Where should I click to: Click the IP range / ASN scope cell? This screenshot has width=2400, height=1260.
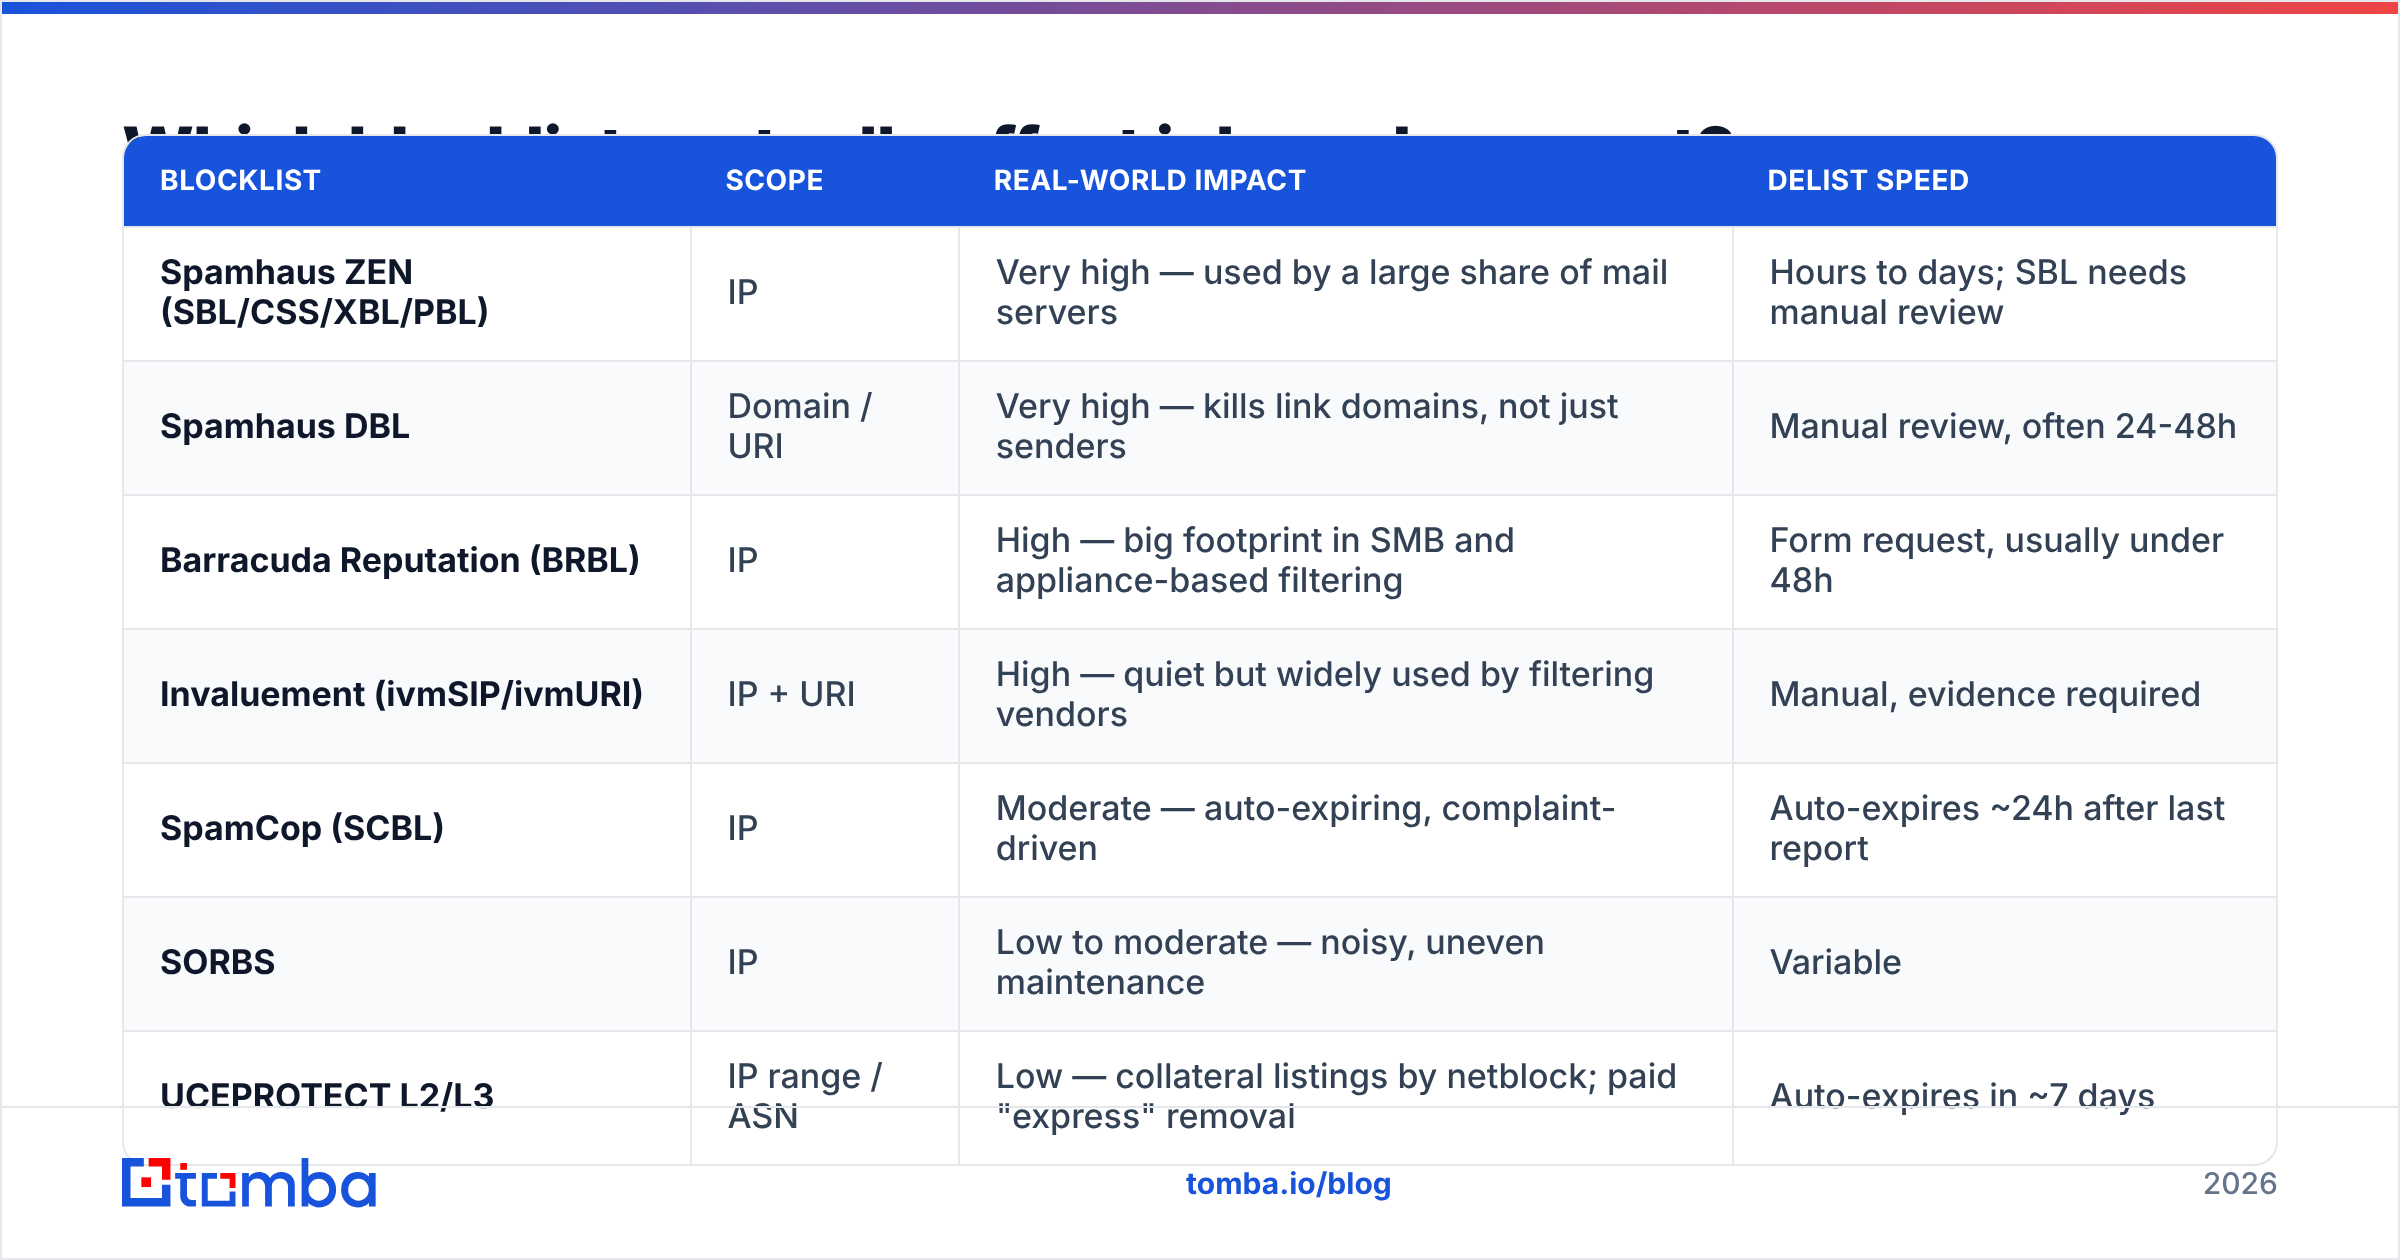[x=825, y=1097]
